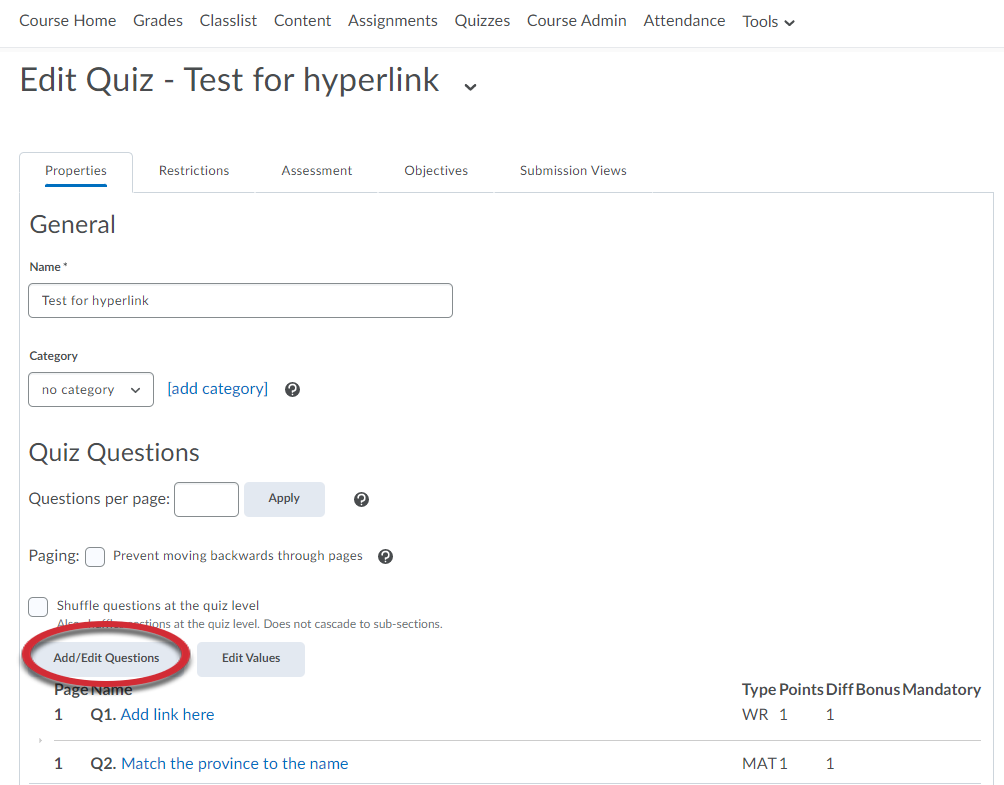The width and height of the screenshot is (1004, 785).
Task: Click help icon next to Paging option
Action: click(386, 557)
